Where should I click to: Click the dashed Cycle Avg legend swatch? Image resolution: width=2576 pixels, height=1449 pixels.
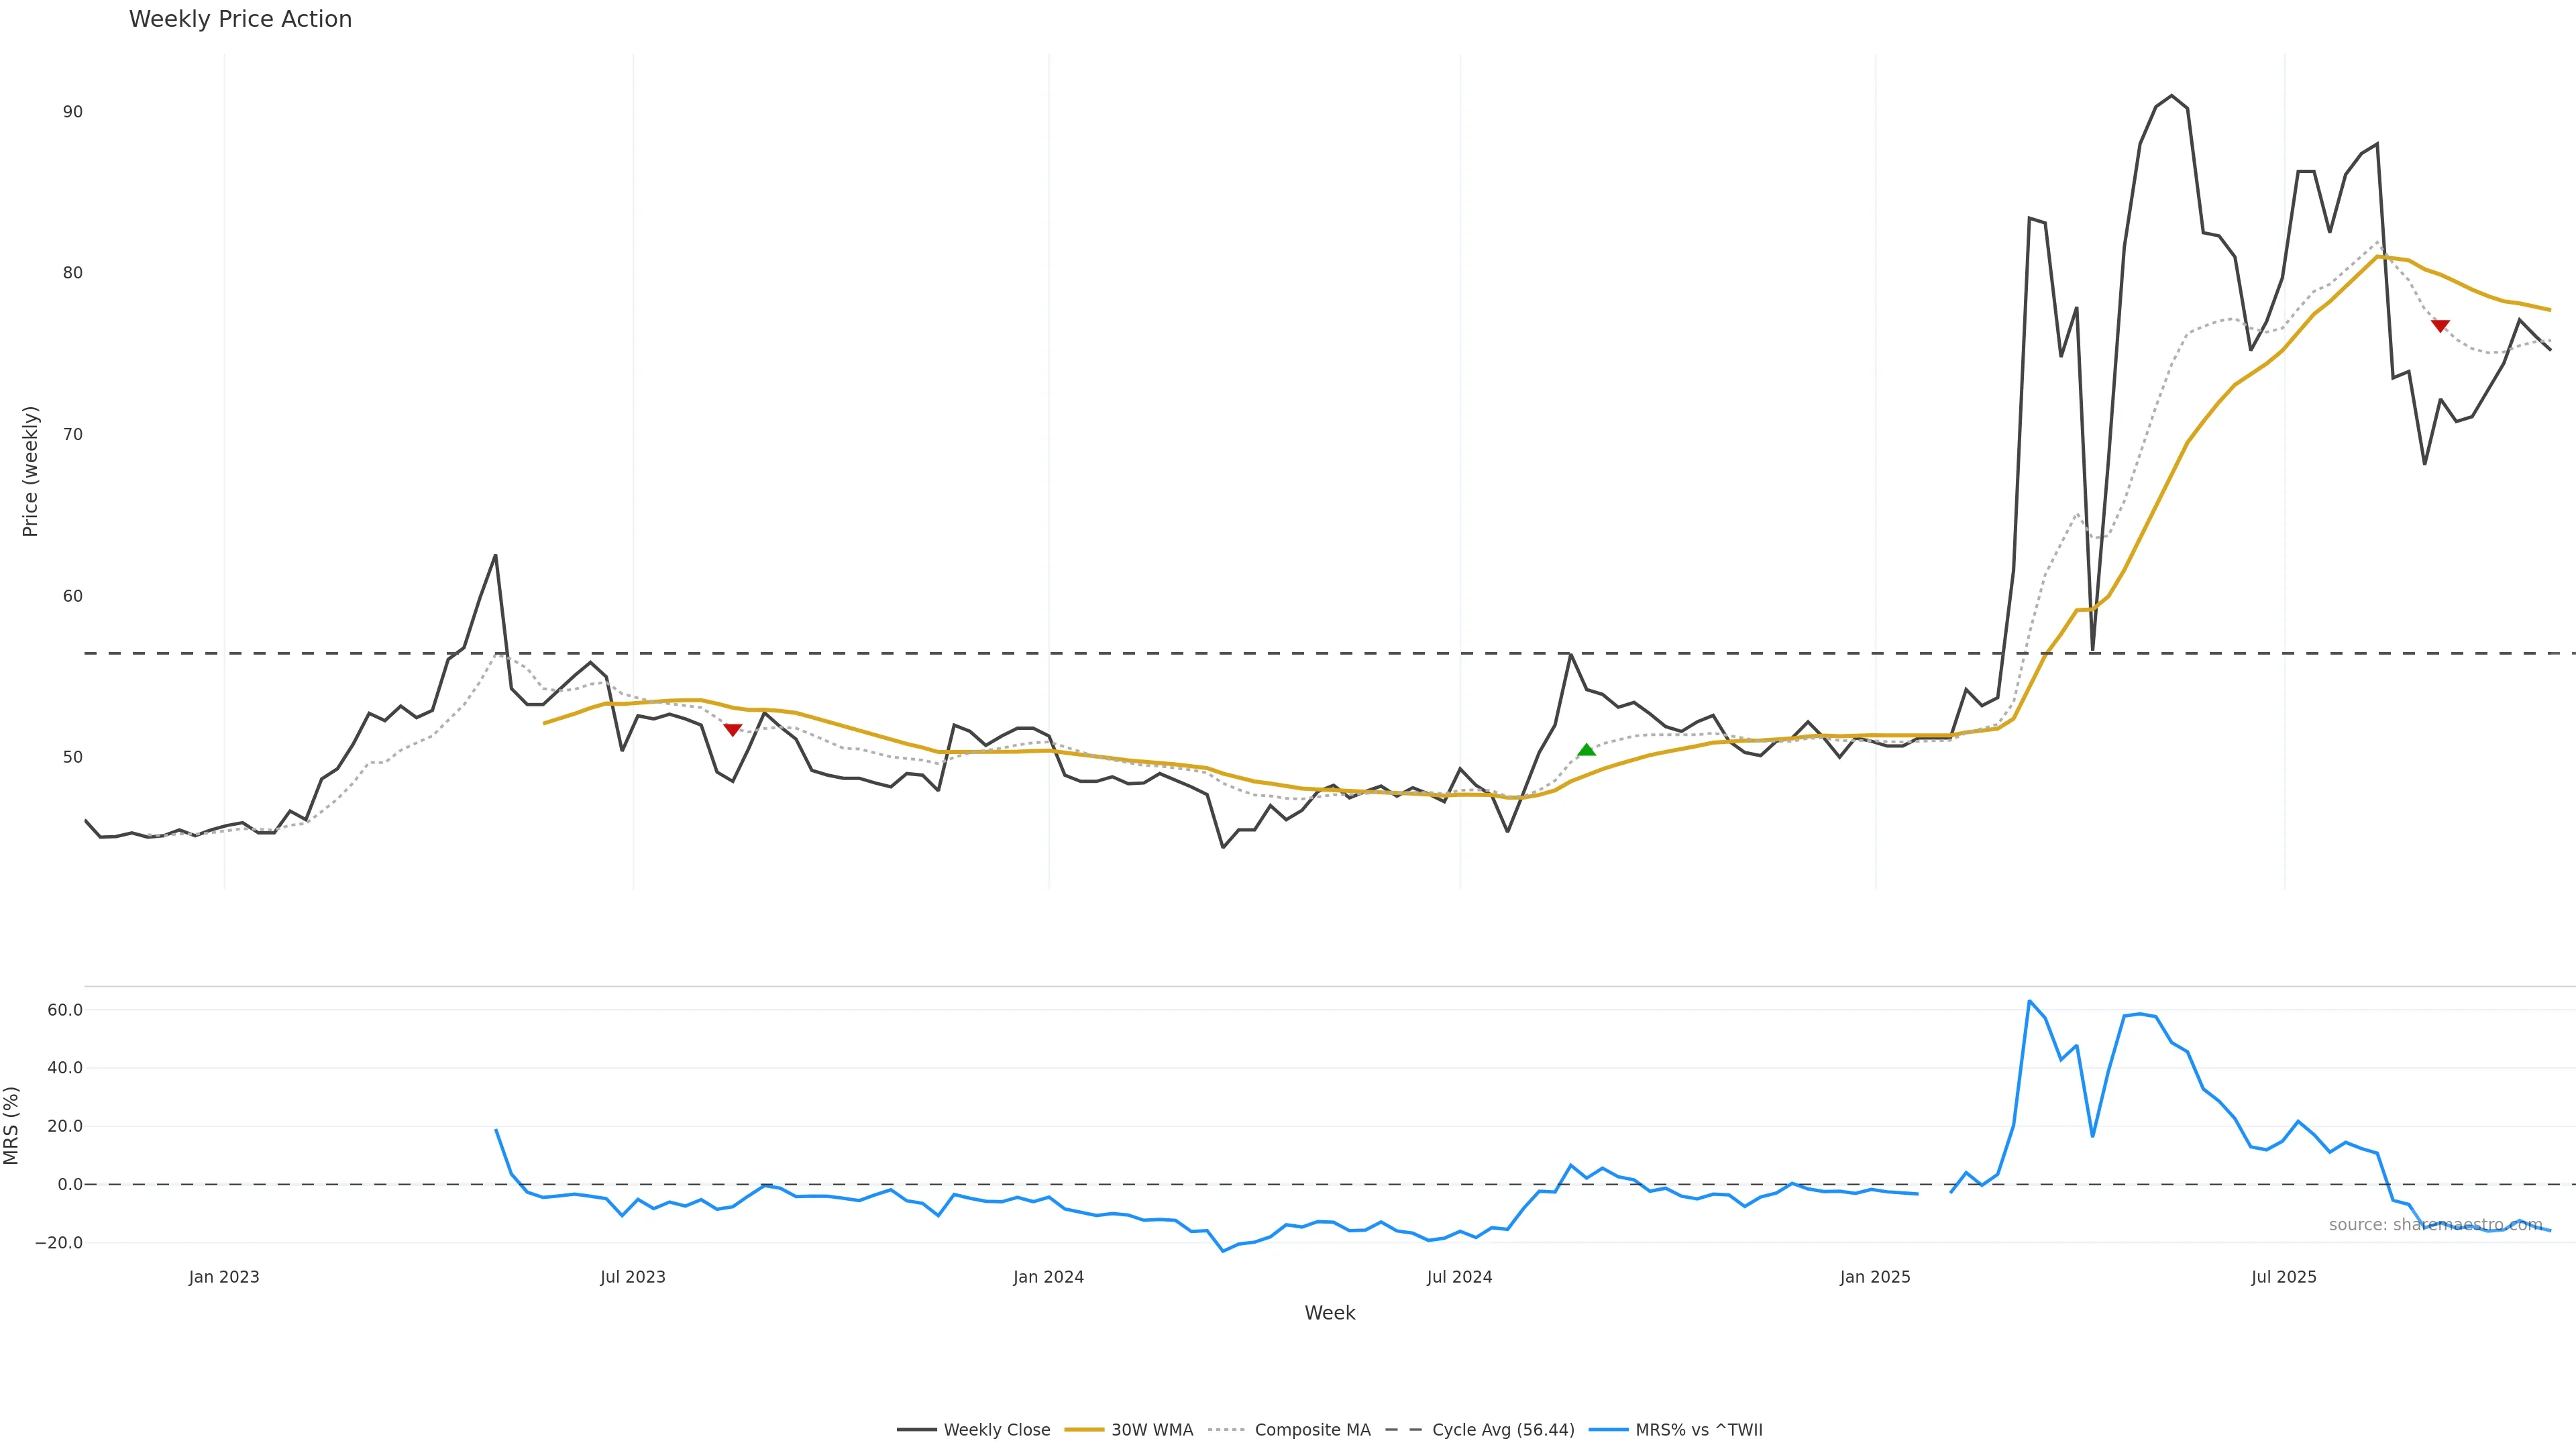click(1404, 1430)
